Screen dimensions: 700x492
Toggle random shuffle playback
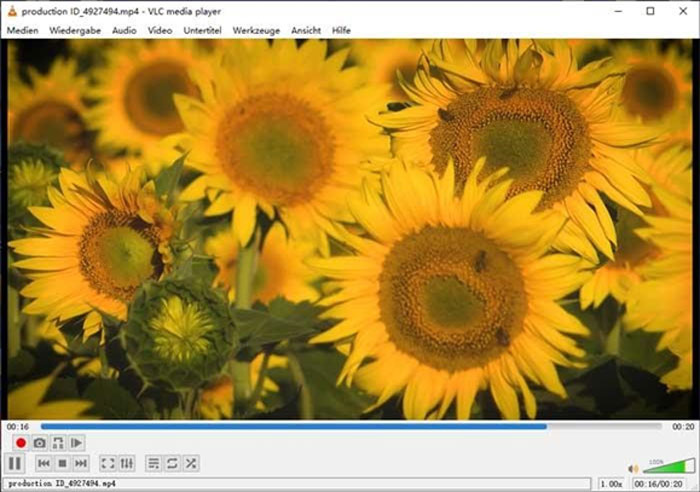[x=190, y=463]
